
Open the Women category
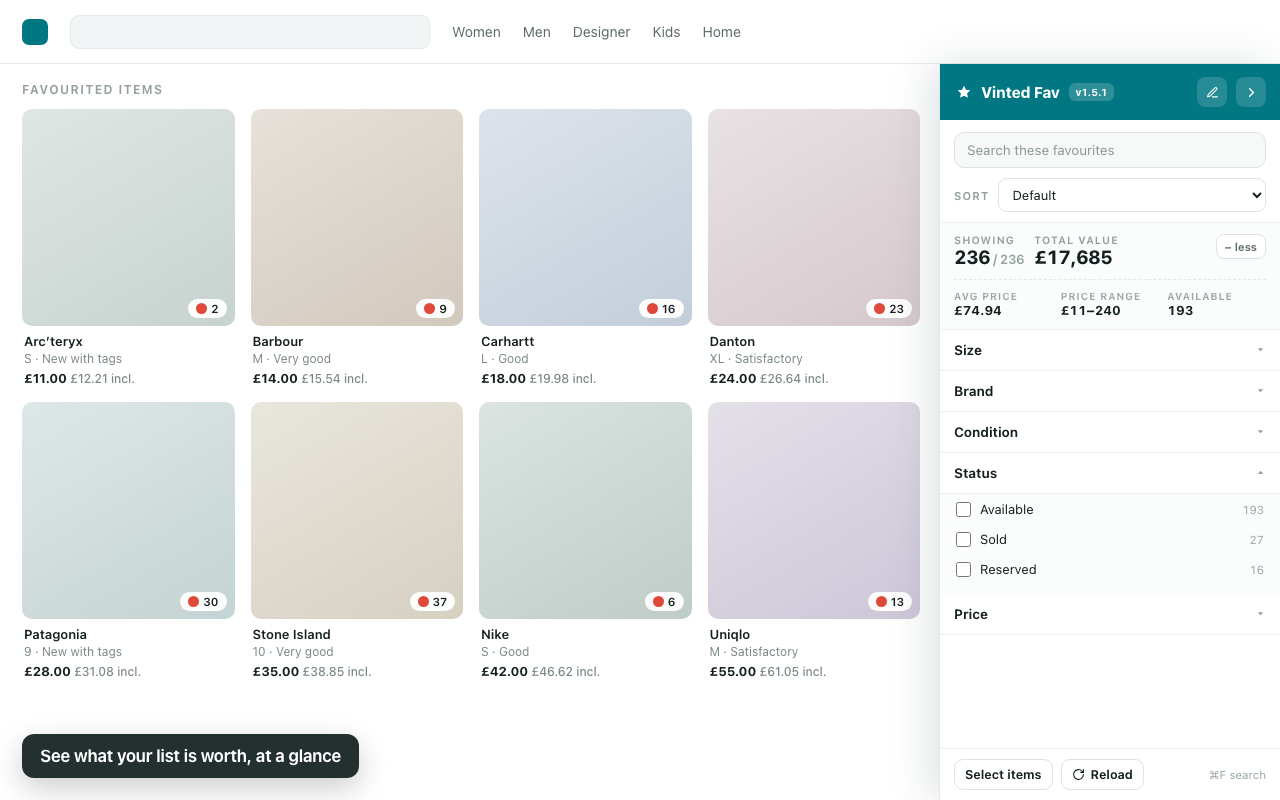(x=476, y=32)
